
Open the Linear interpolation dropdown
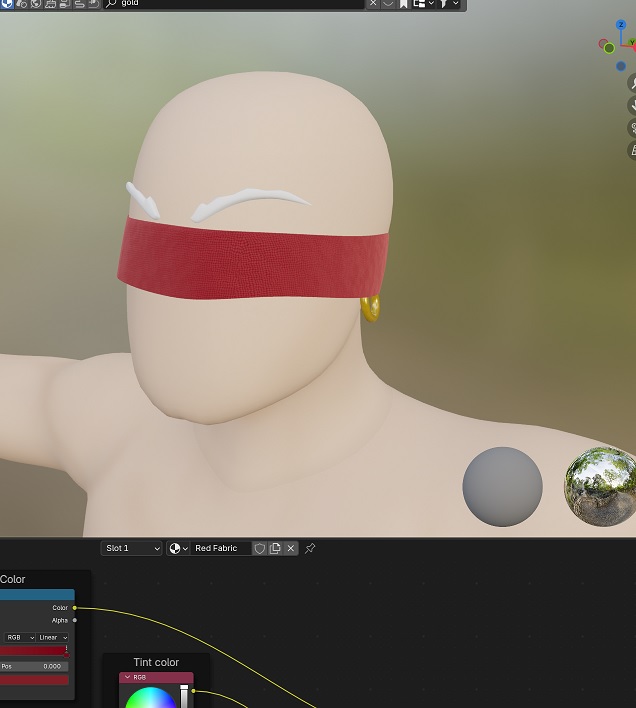coord(53,637)
